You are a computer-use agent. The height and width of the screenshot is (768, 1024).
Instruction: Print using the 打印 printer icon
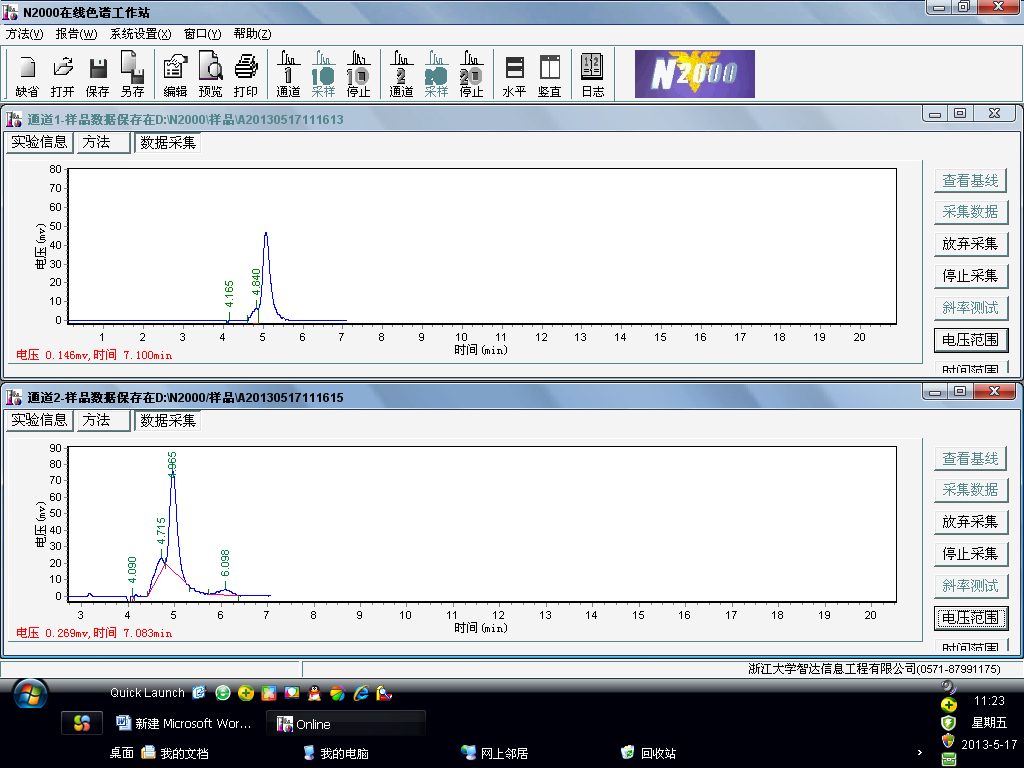245,75
